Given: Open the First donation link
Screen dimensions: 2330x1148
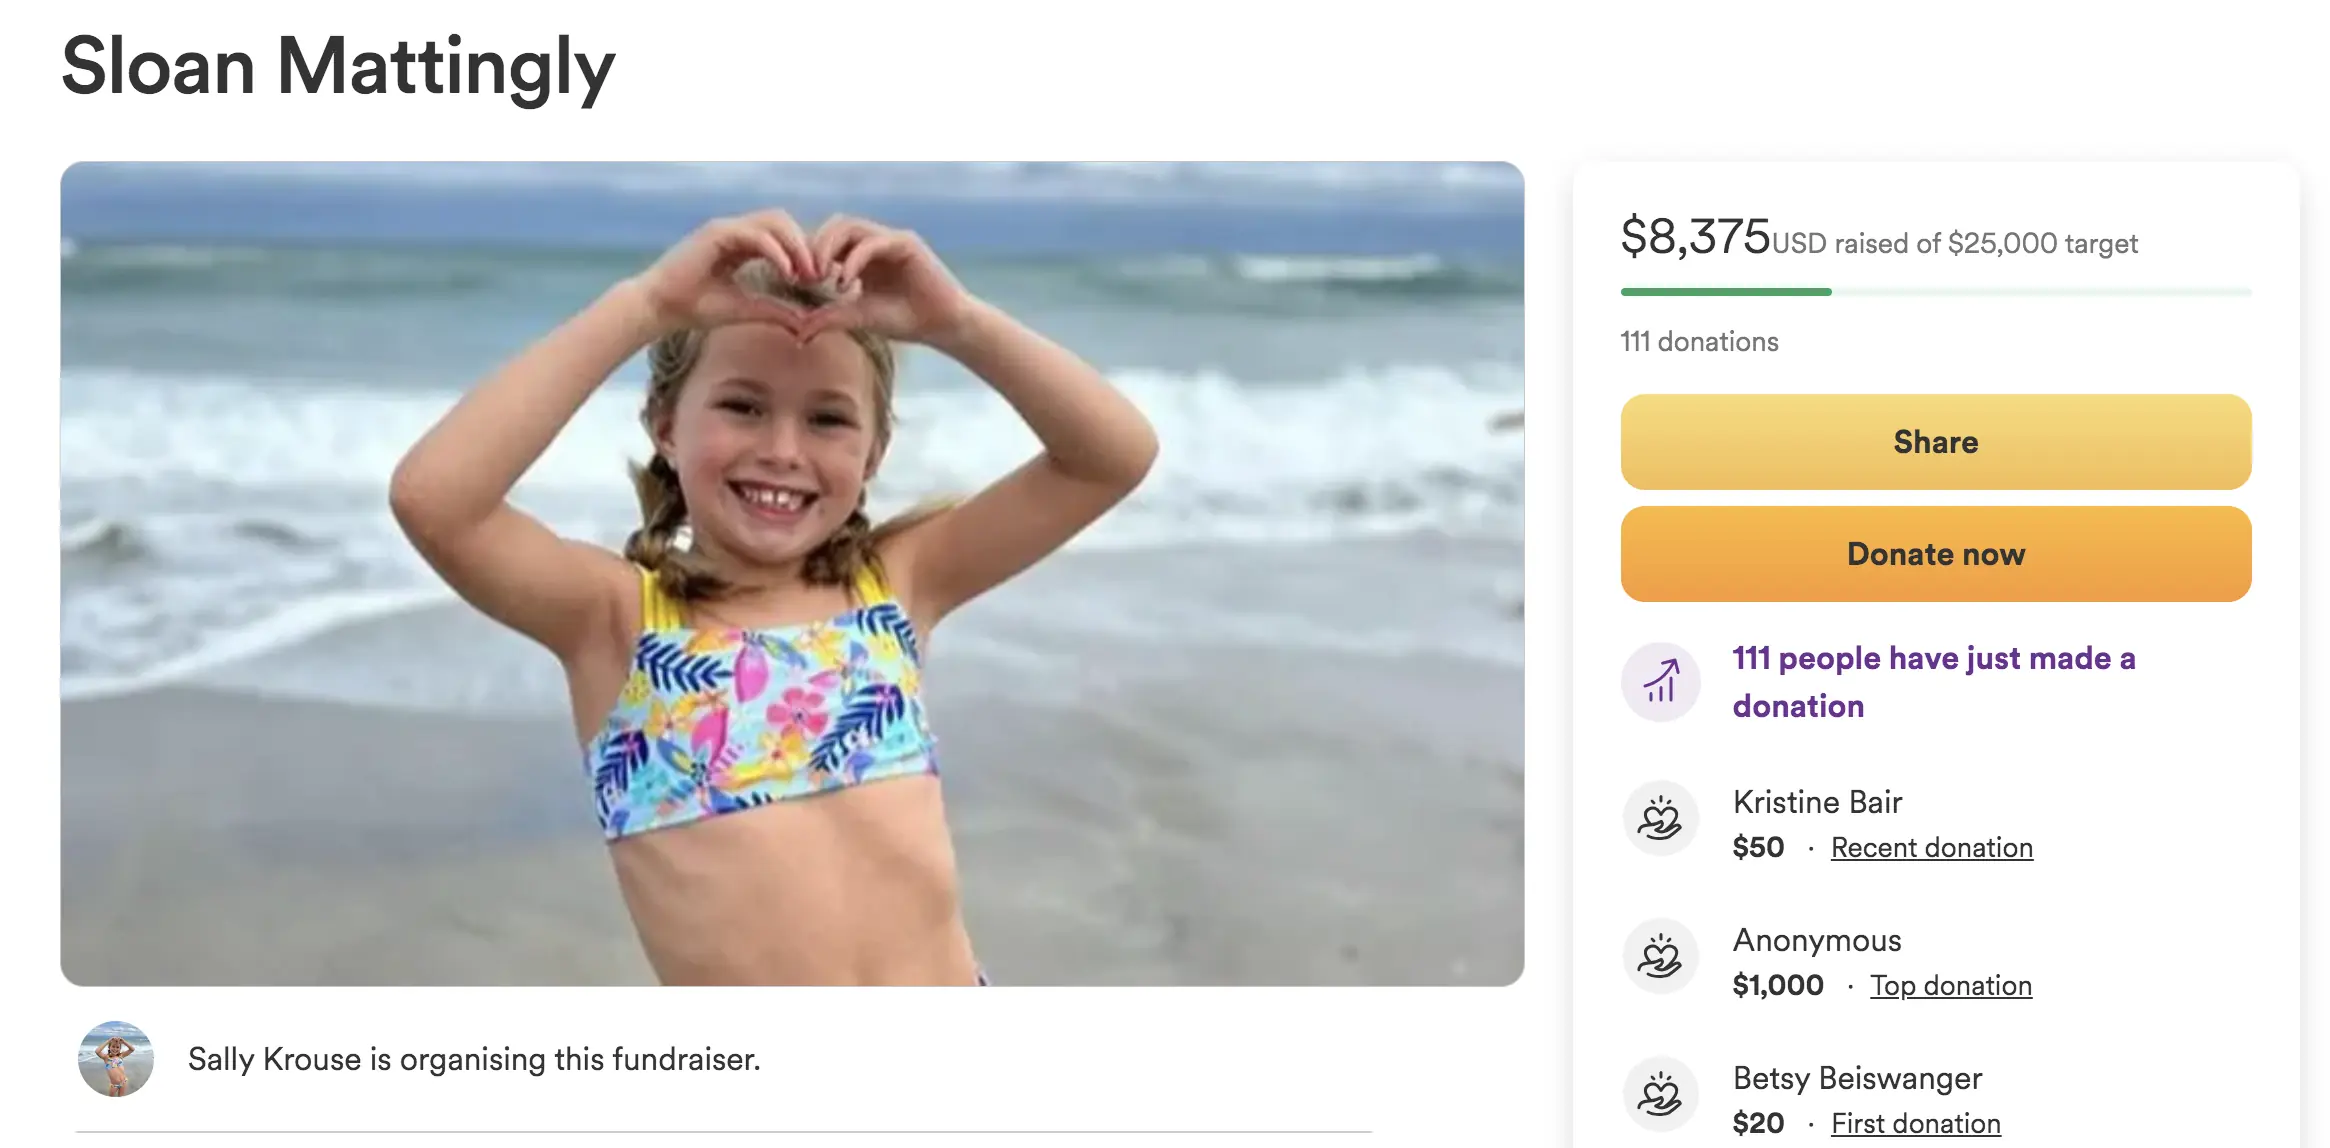Looking at the screenshot, I should click(1915, 1124).
